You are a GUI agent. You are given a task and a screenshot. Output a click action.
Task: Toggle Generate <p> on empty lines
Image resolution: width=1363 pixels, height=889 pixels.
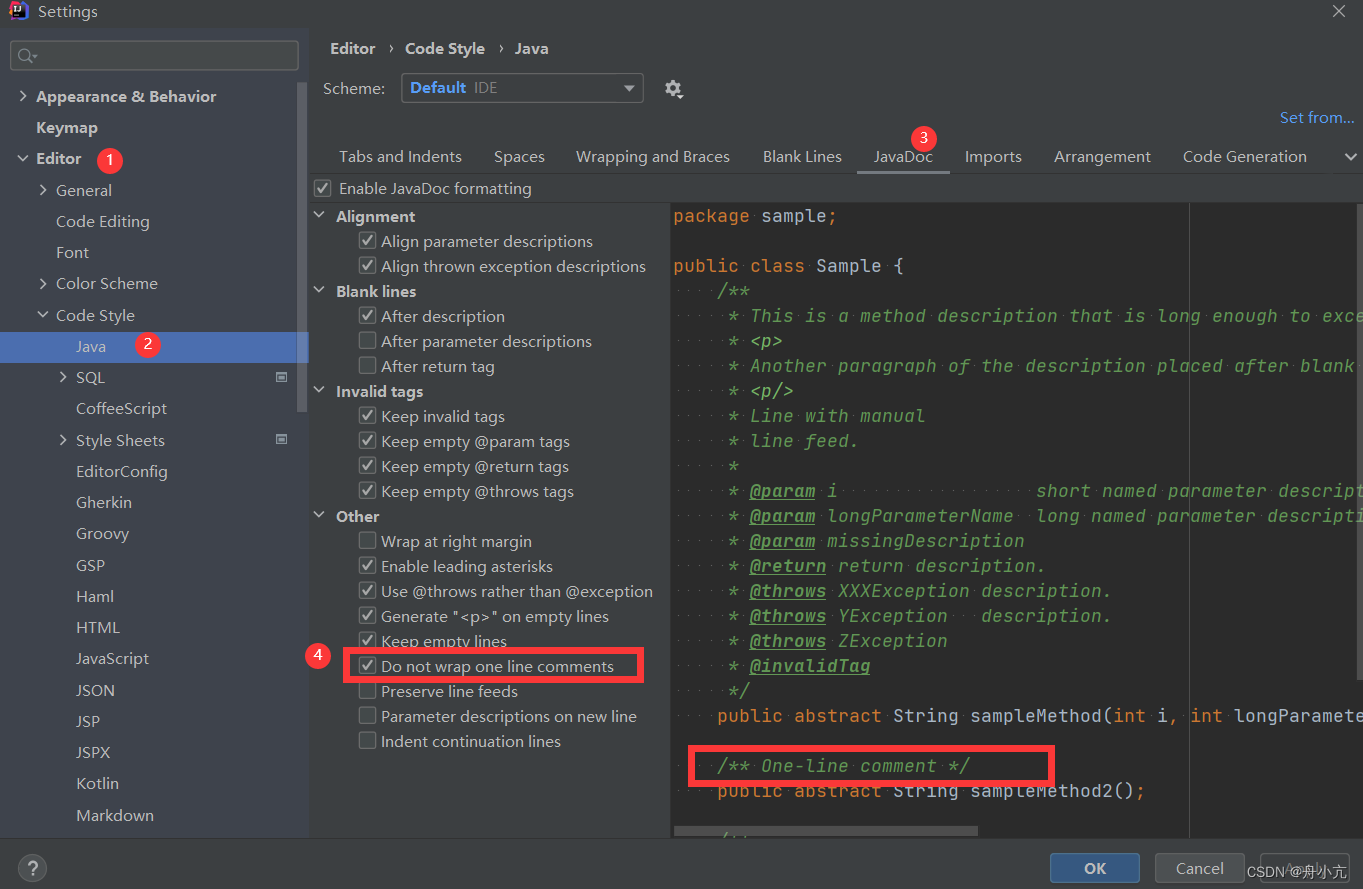(368, 616)
